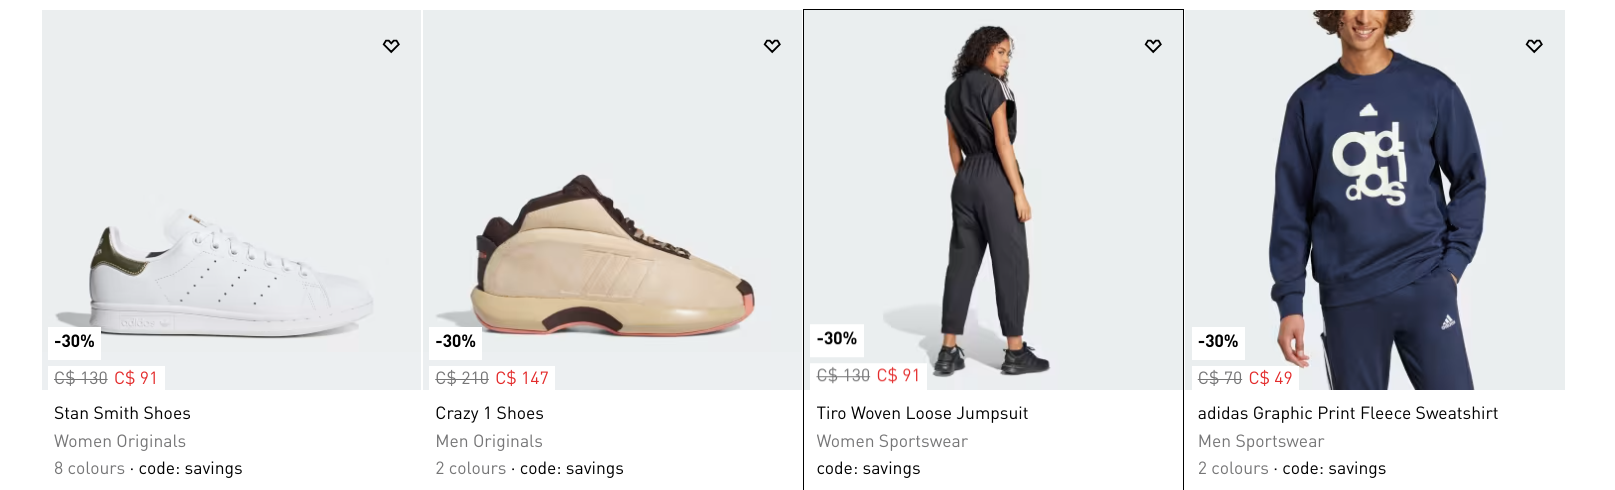Viewport: 1615px width, 490px height.
Task: Add Crazy 1 Shoes to wishlist
Action: point(772,46)
